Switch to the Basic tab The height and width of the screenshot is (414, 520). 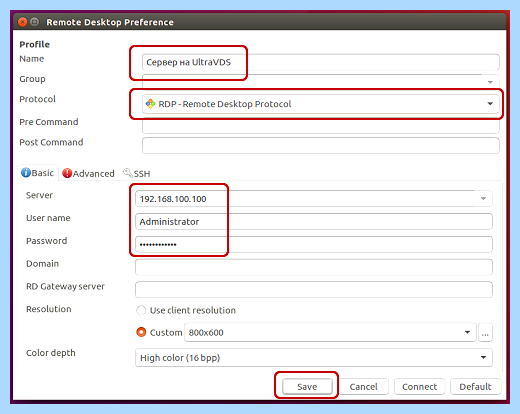pos(38,173)
